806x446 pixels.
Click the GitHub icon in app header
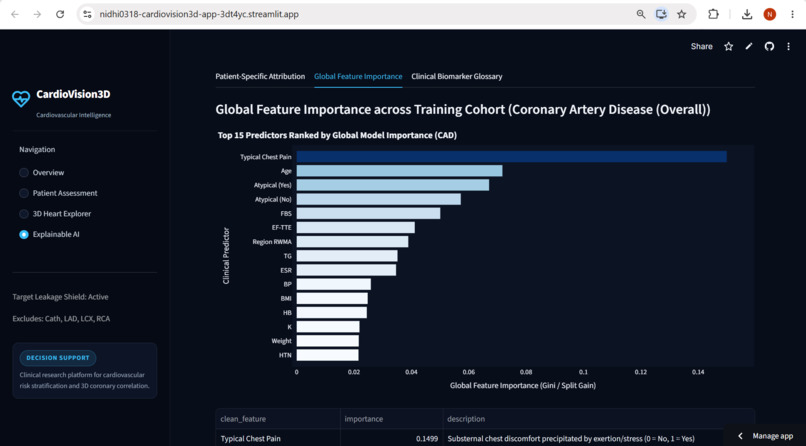(769, 46)
